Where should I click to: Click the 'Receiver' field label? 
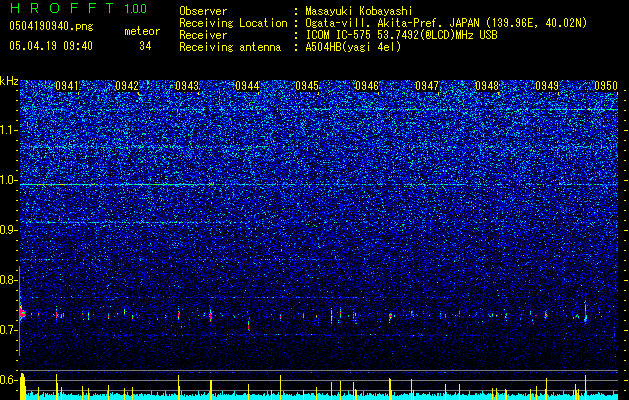click(203, 35)
